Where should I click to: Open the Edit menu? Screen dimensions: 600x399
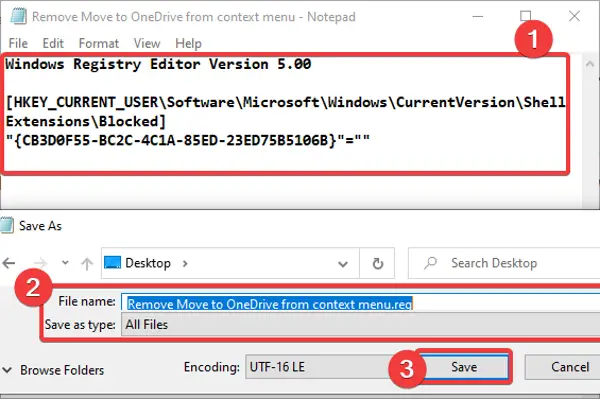click(x=53, y=43)
